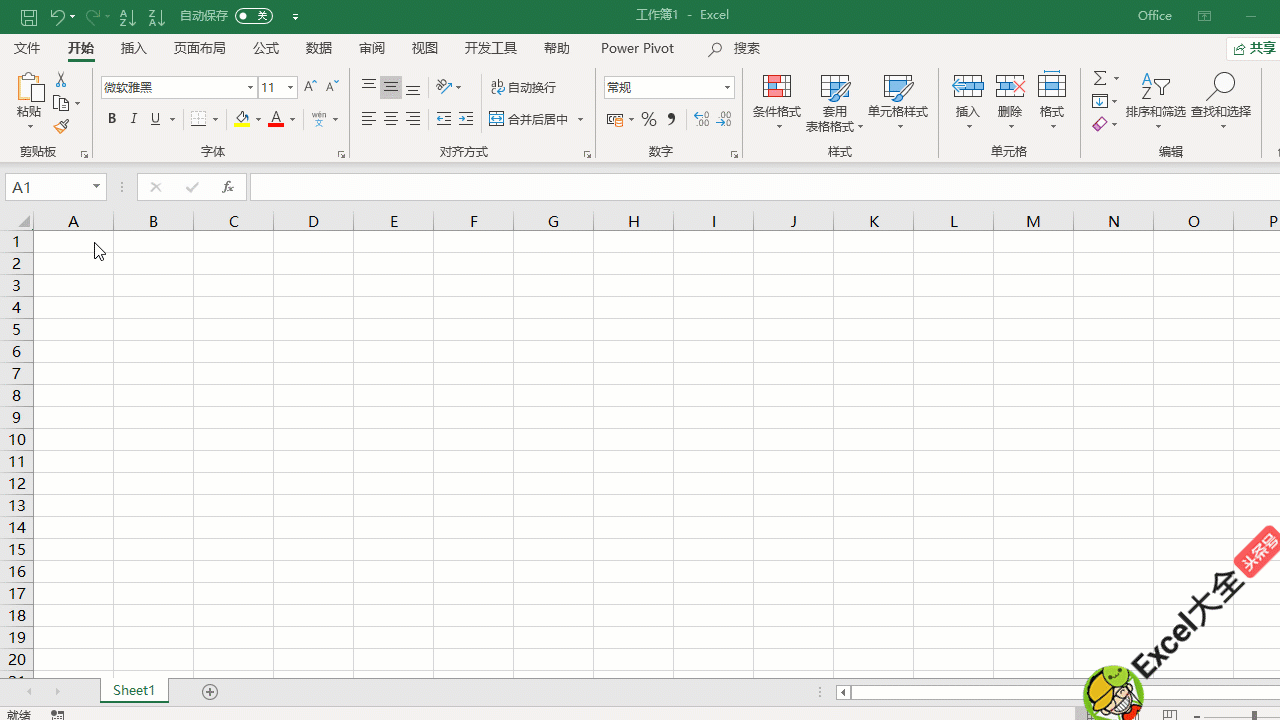Click the Format Painter brush icon
Viewport: 1280px width, 720px height.
(61, 127)
